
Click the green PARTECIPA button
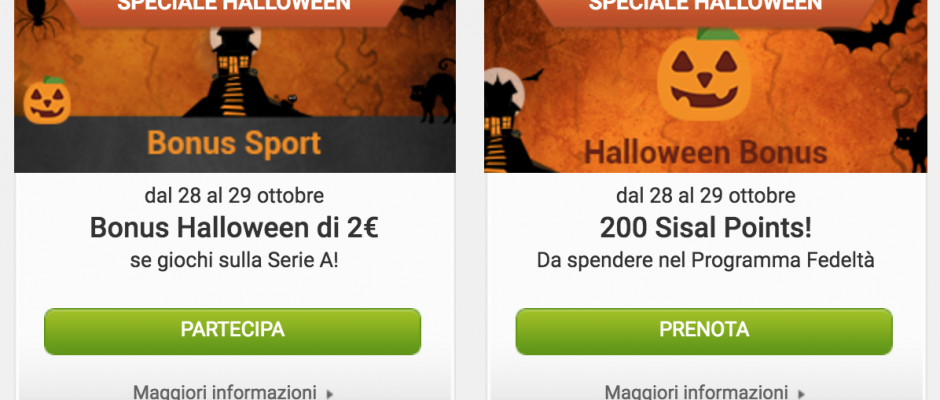tap(233, 331)
